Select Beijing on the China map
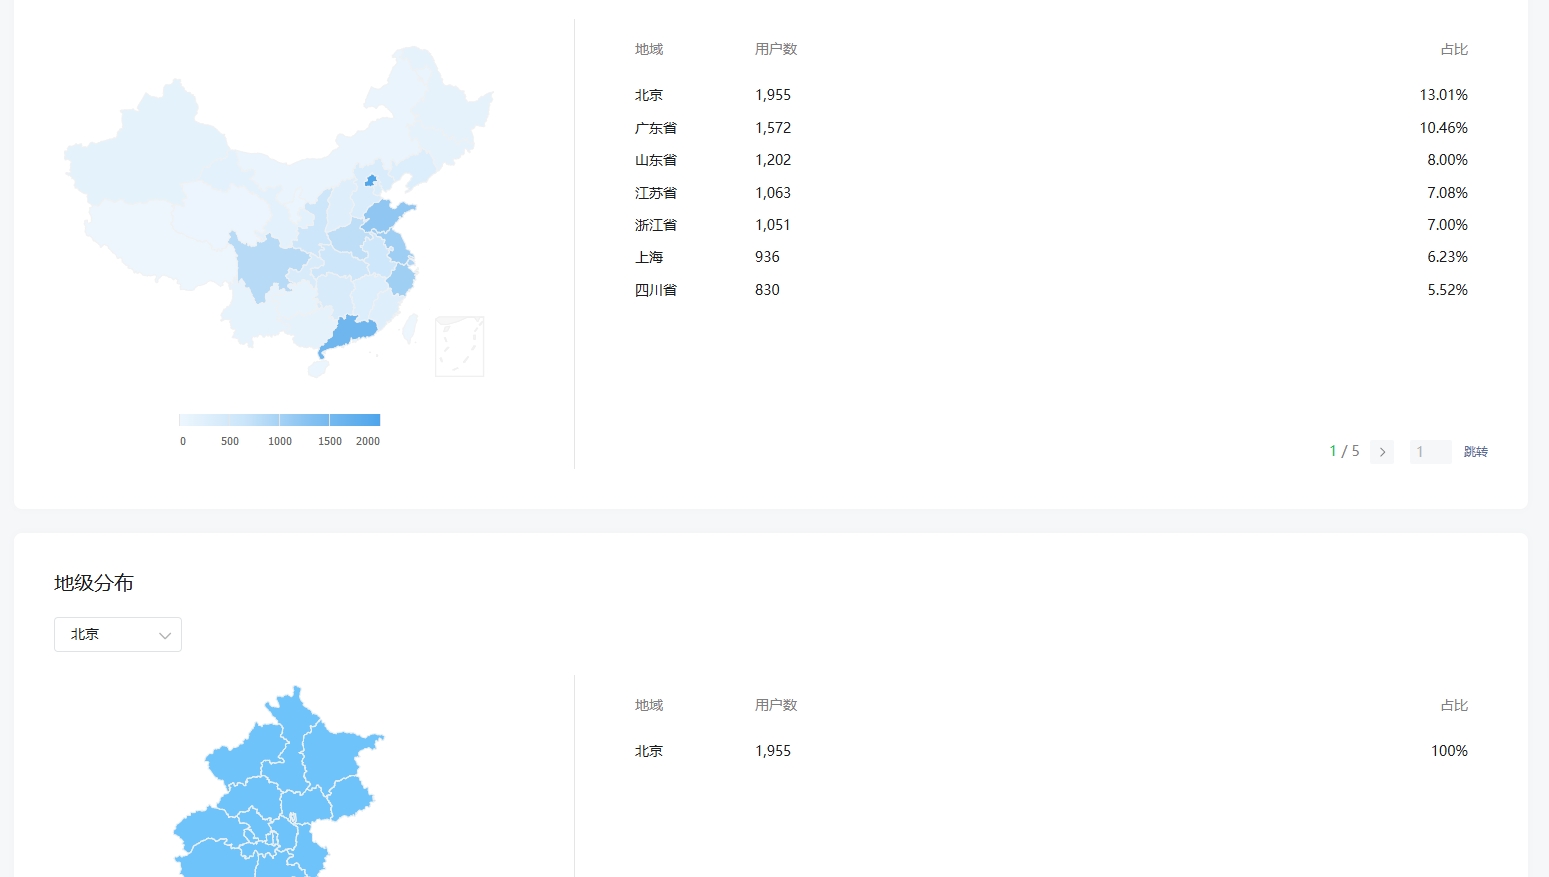The image size is (1549, 877). pos(370,180)
